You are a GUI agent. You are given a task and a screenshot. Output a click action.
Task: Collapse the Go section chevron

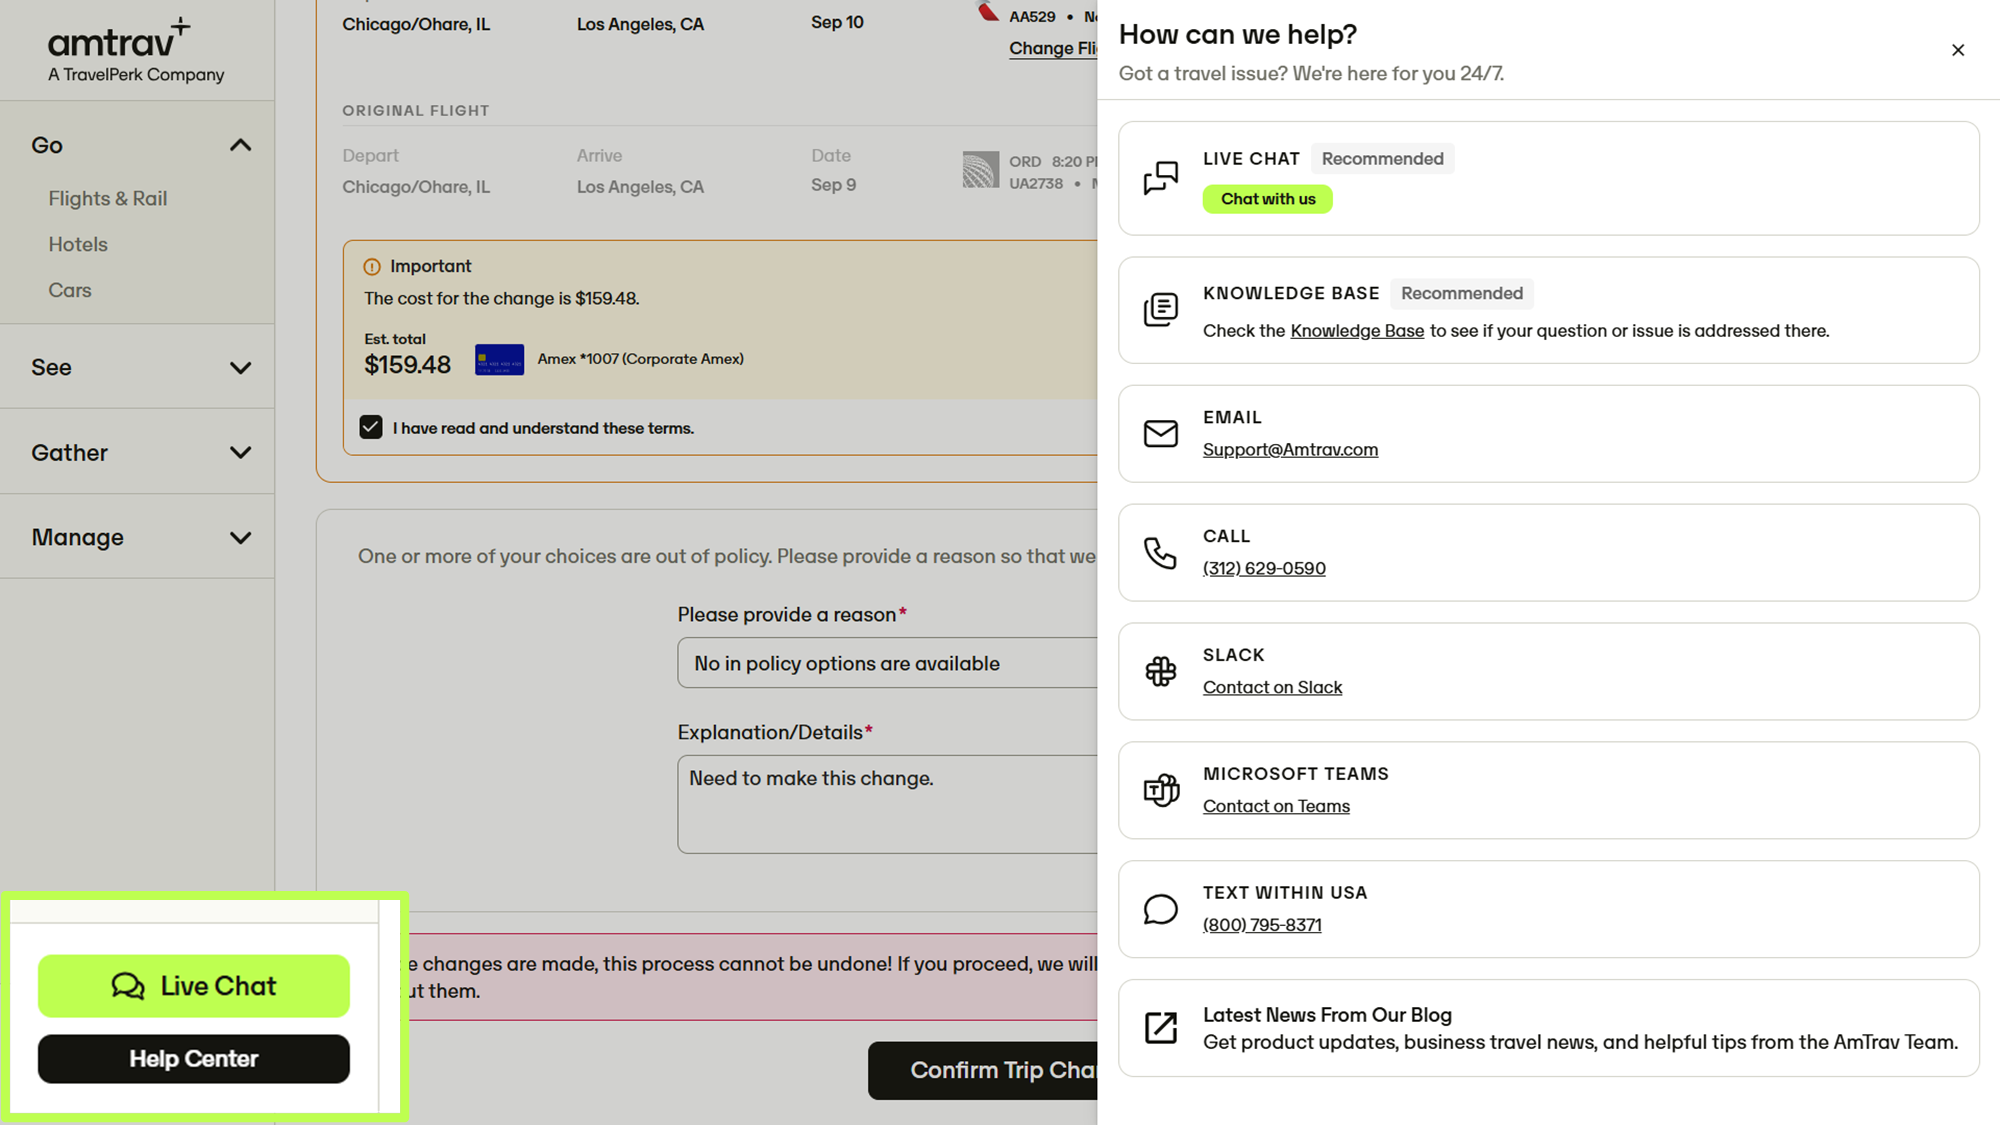pos(240,145)
